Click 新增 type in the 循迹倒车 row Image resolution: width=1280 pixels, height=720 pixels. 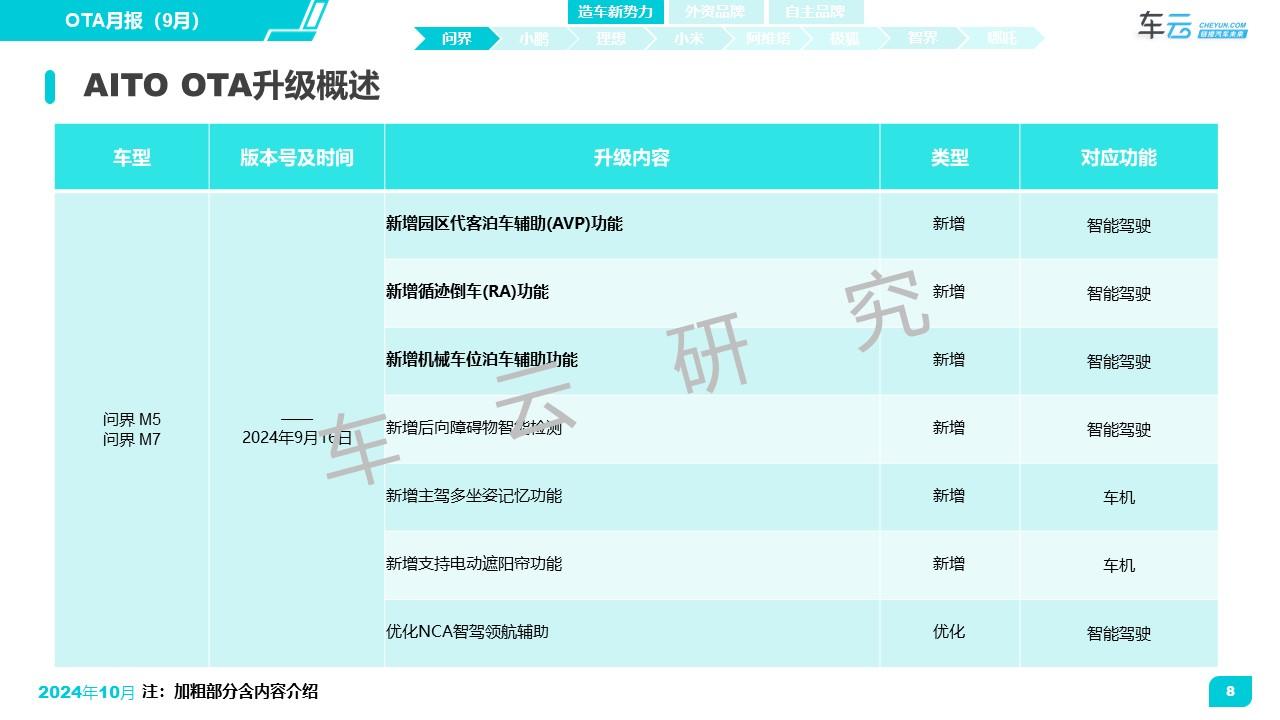point(949,292)
